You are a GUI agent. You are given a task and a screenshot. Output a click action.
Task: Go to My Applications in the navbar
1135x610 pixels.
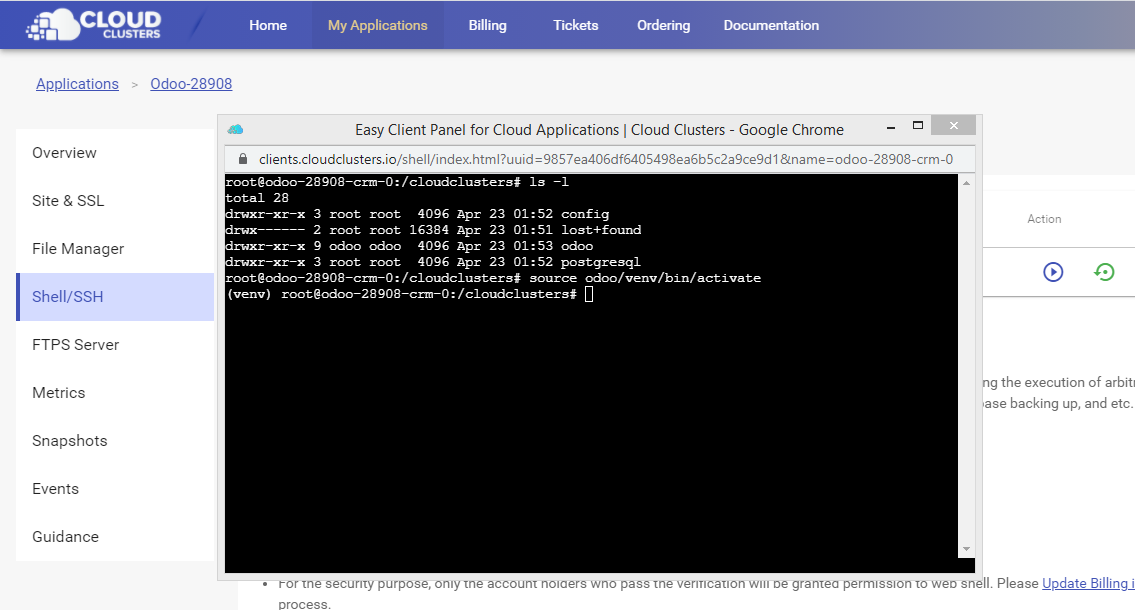[377, 25]
